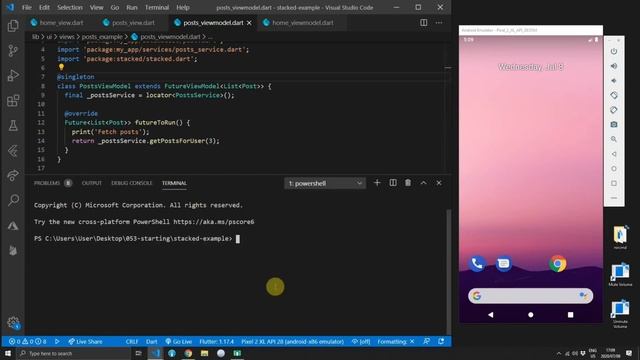Open the Manage gear icon

[13, 323]
